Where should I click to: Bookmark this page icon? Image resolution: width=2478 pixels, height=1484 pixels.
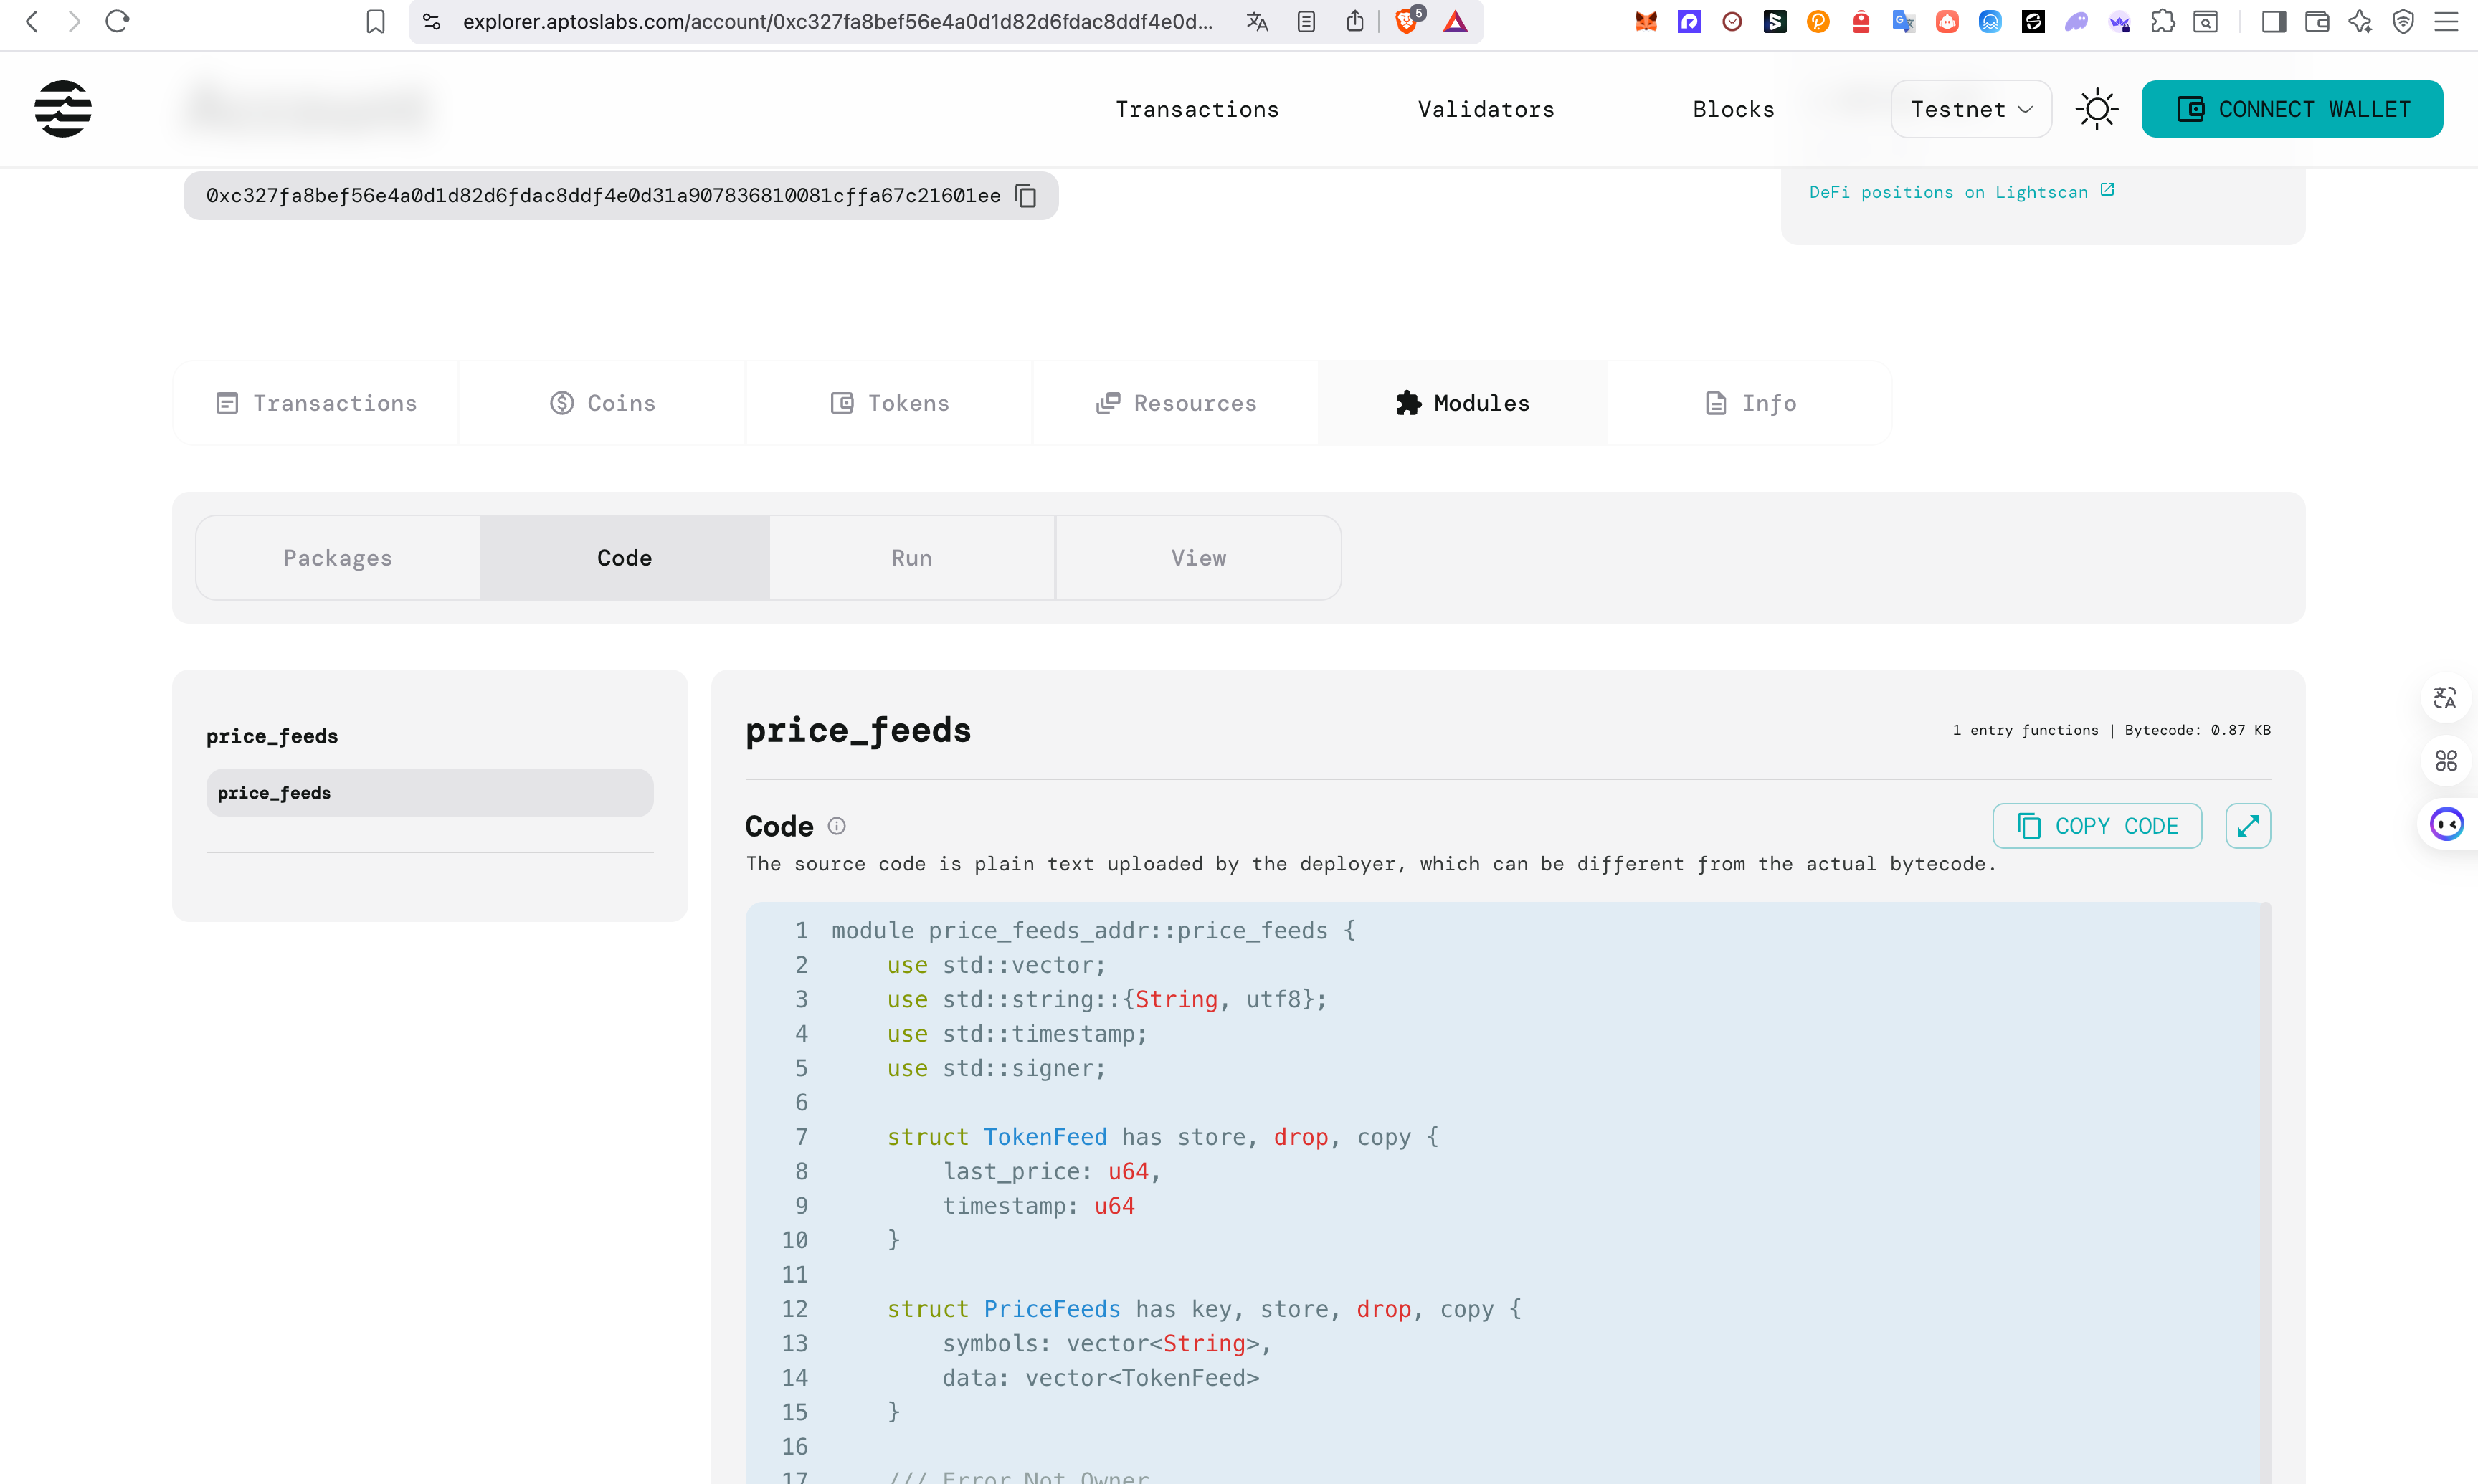pos(375,21)
